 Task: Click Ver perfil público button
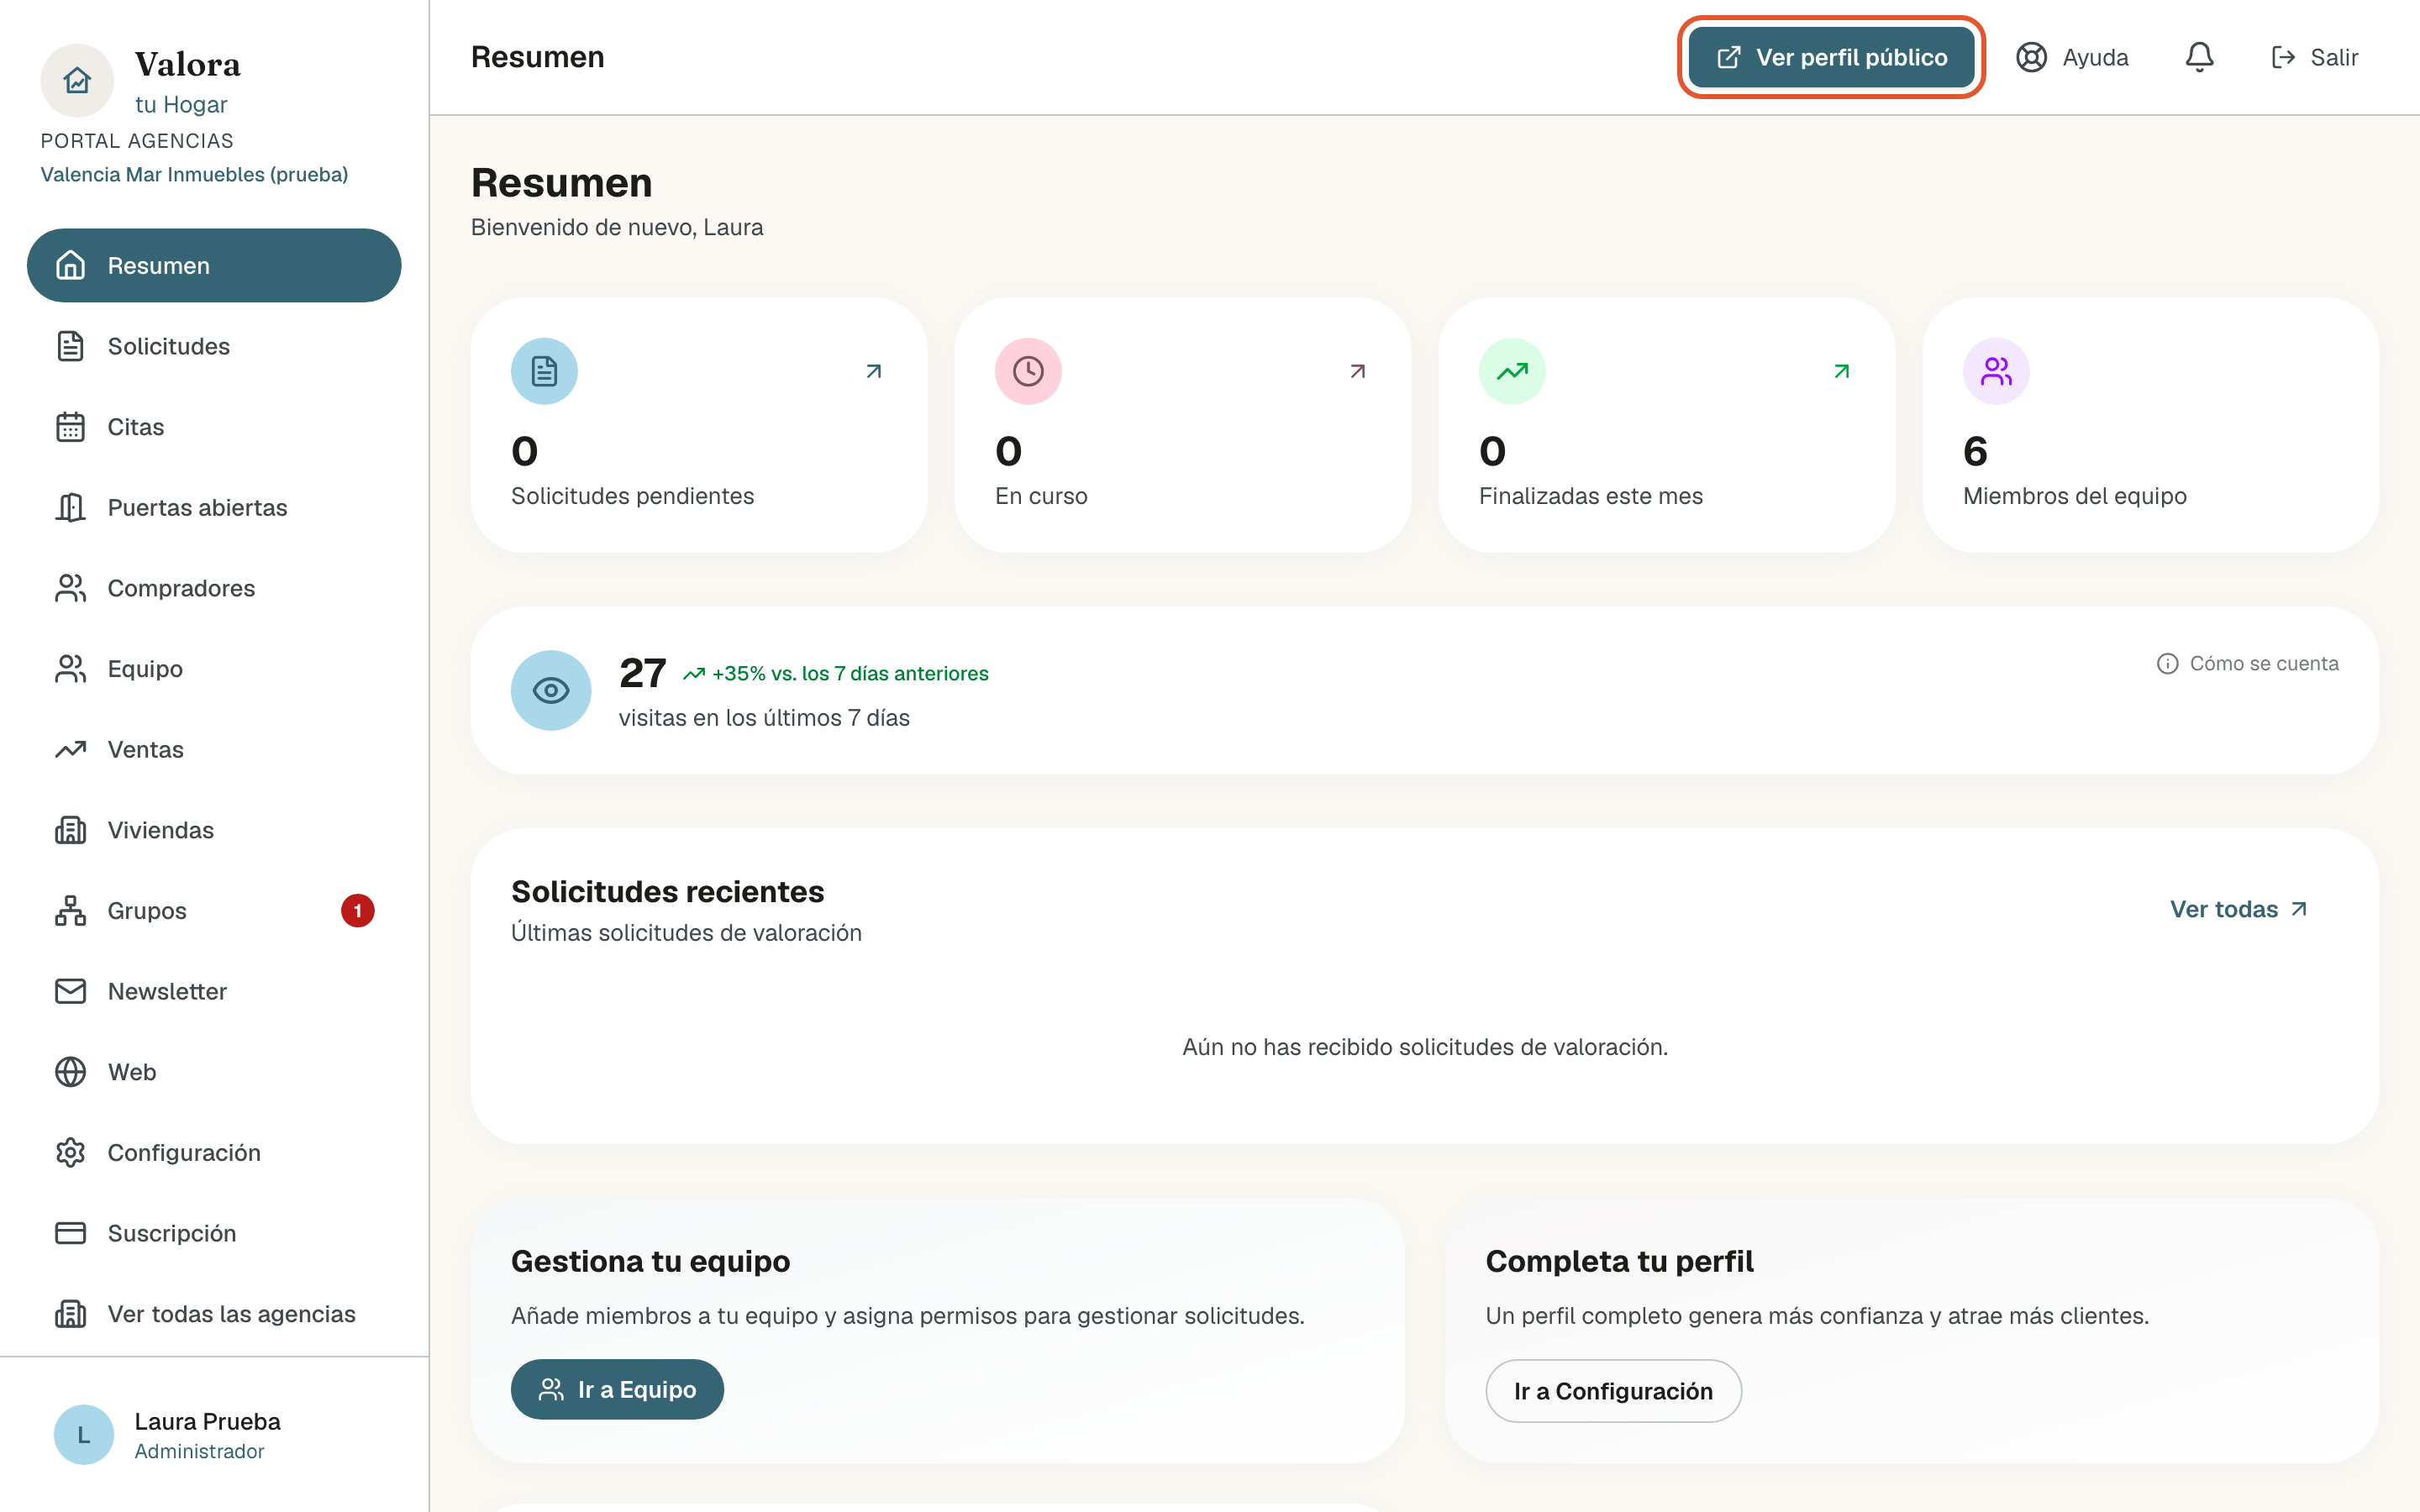tap(1831, 57)
